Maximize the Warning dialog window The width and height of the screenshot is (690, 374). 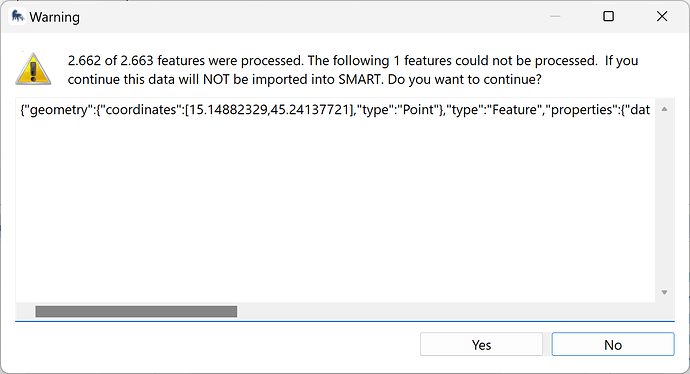coord(609,17)
